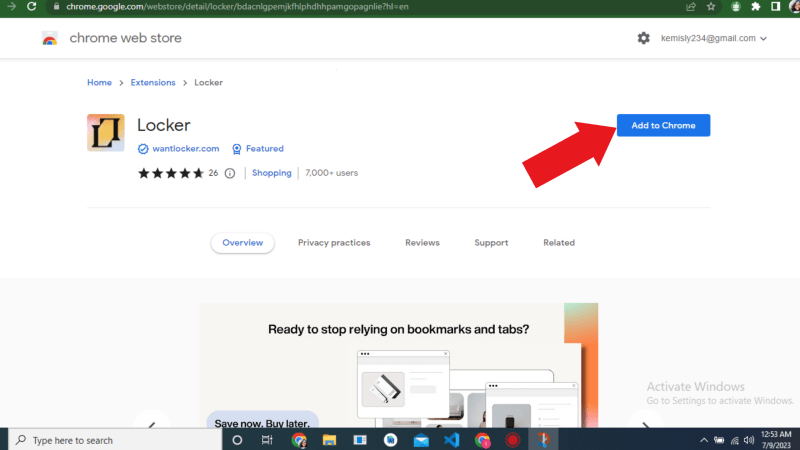The image size is (800, 450).
Task: Open the rightmost highlighted taskbar app
Action: 543,440
